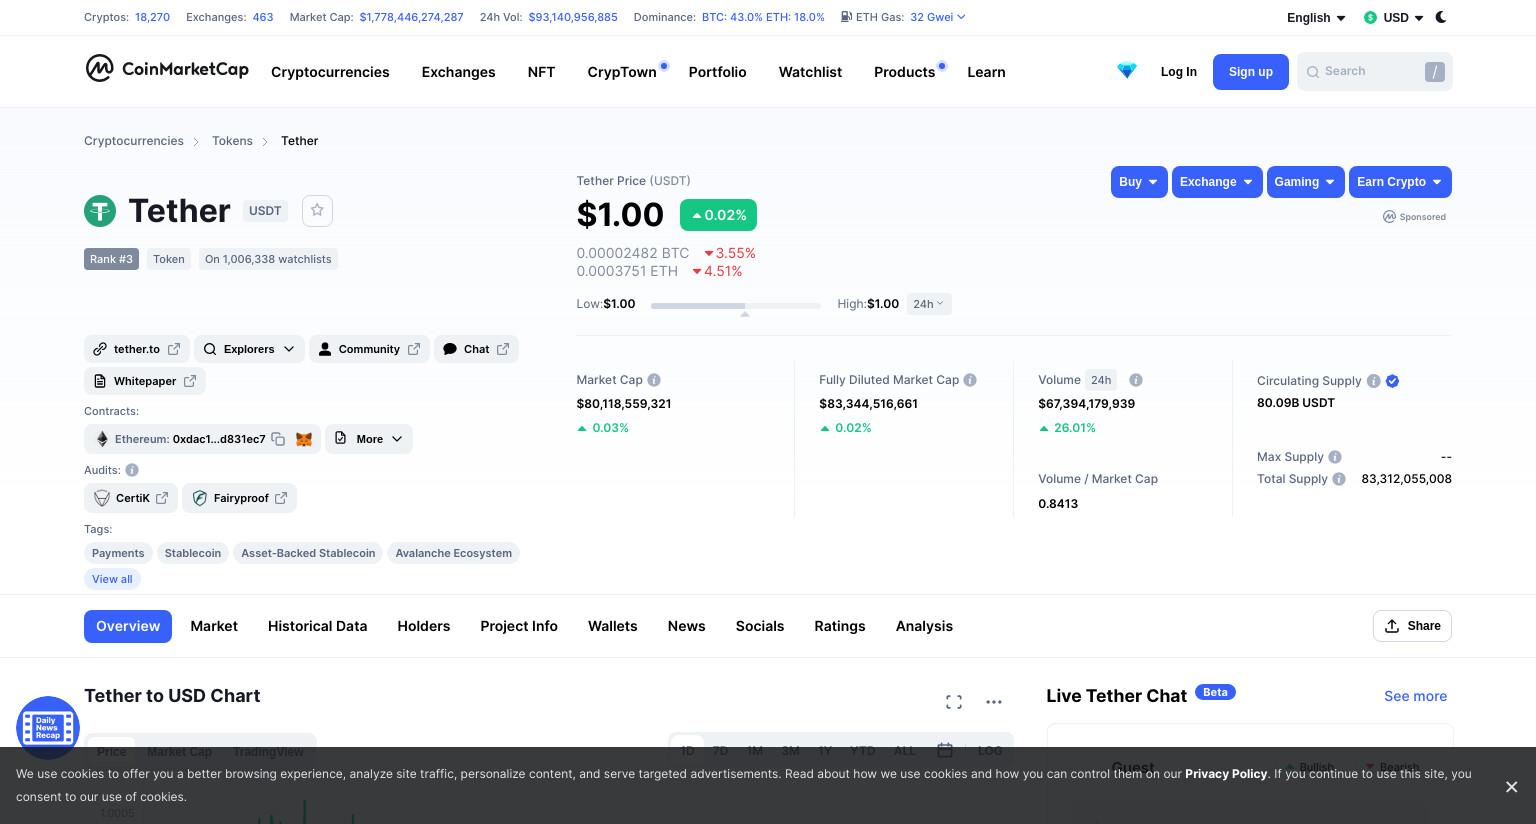1536x824 pixels.
Task: Click verified checkmark next to Circulating Supply
Action: 1392,381
